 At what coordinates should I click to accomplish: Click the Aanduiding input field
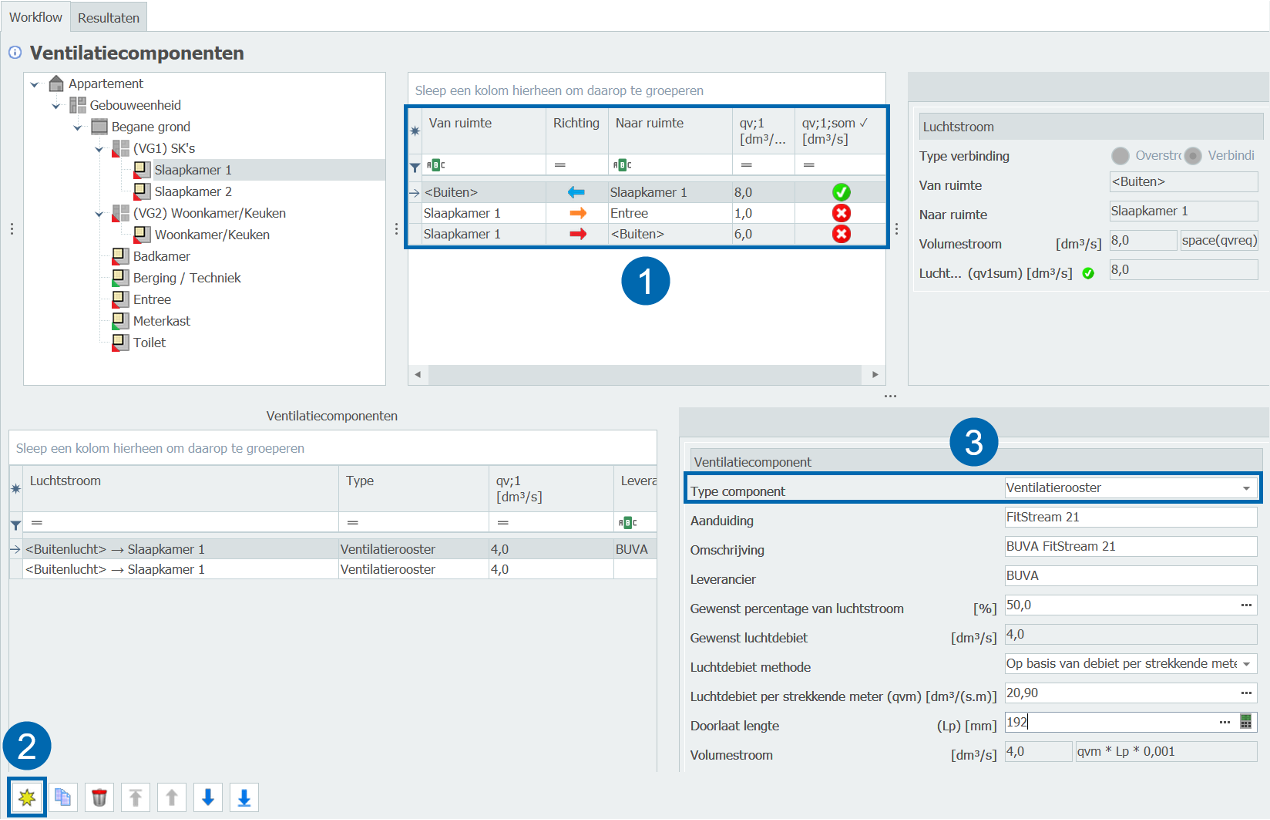pyautogui.click(x=1129, y=518)
